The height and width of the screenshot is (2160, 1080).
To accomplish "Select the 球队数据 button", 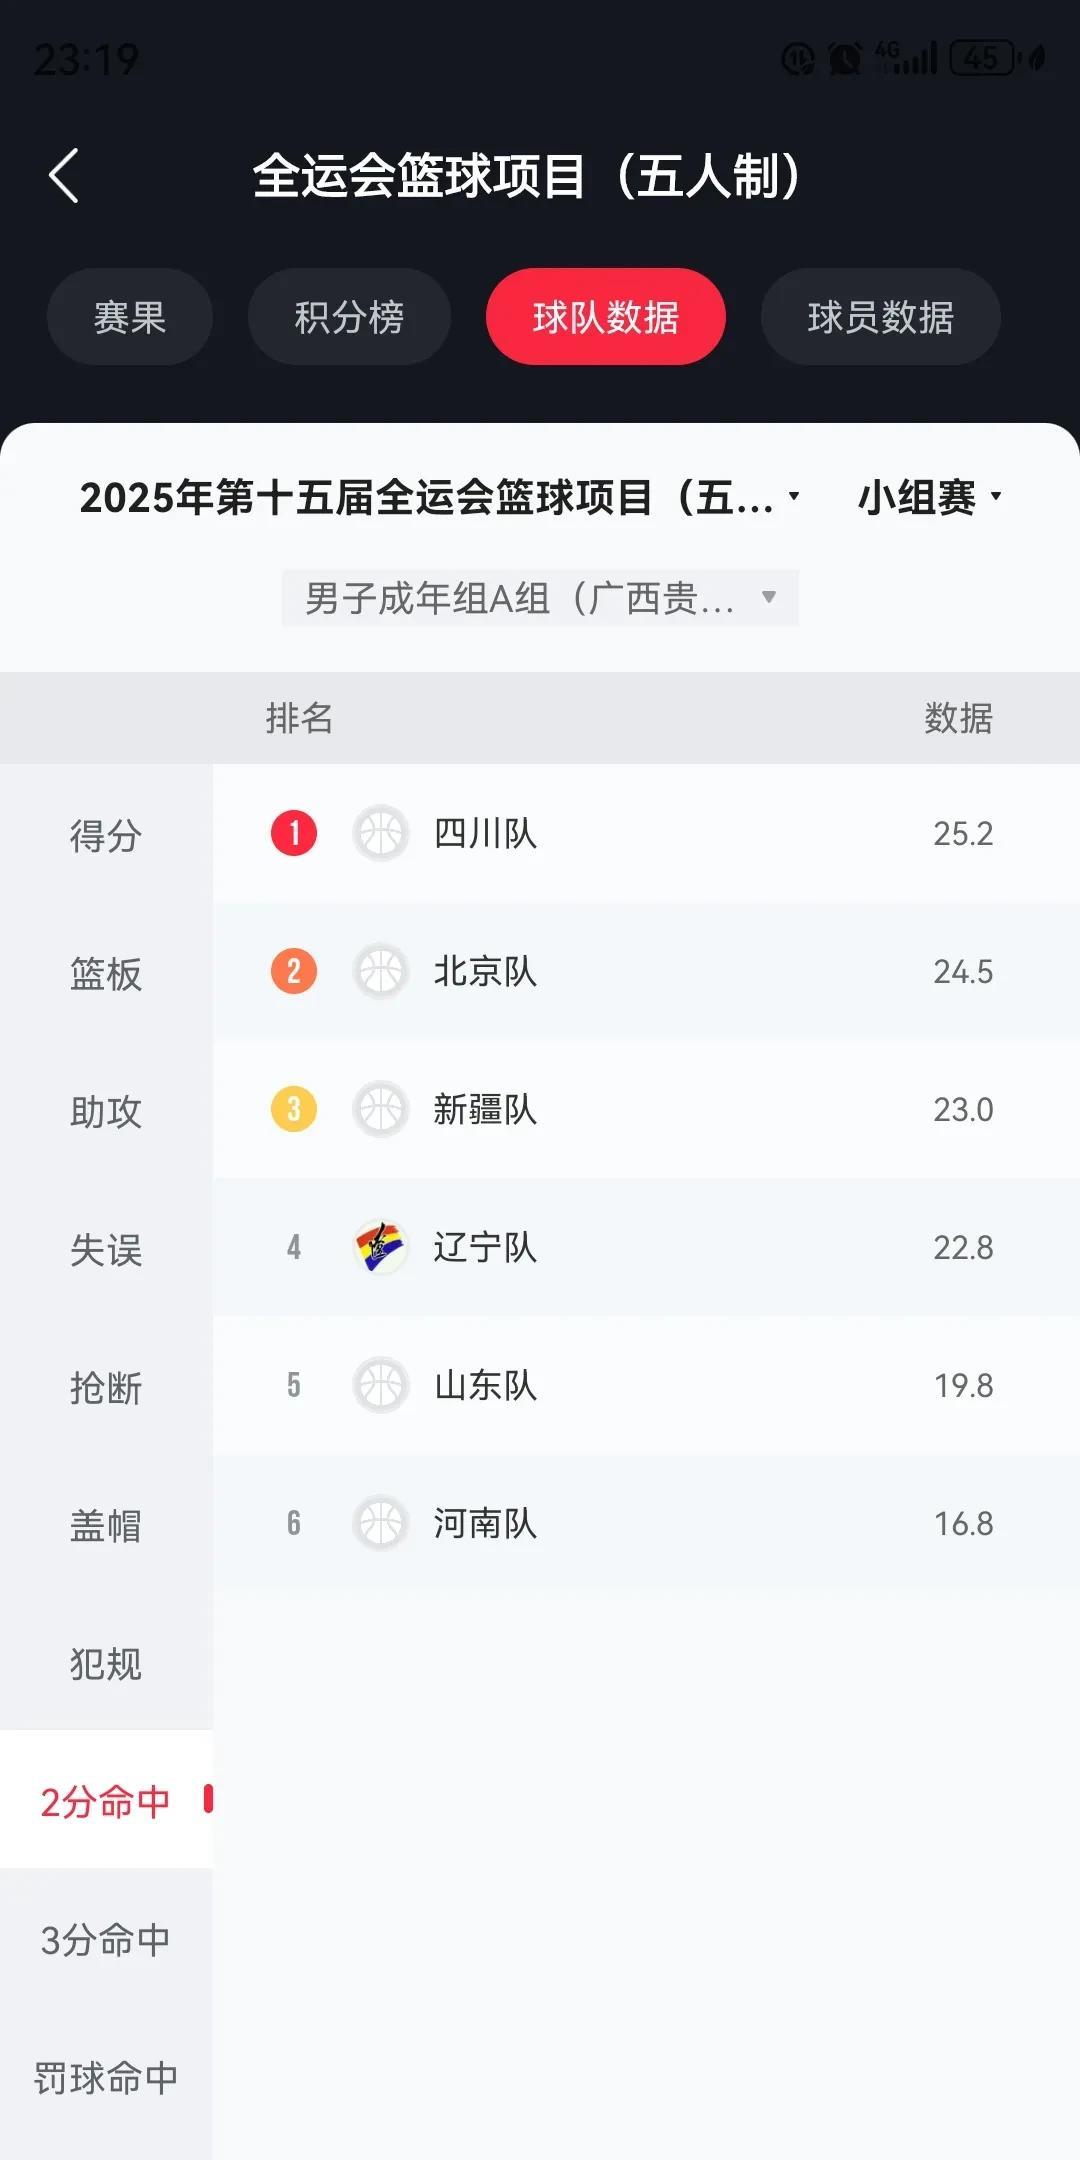I will (x=605, y=317).
